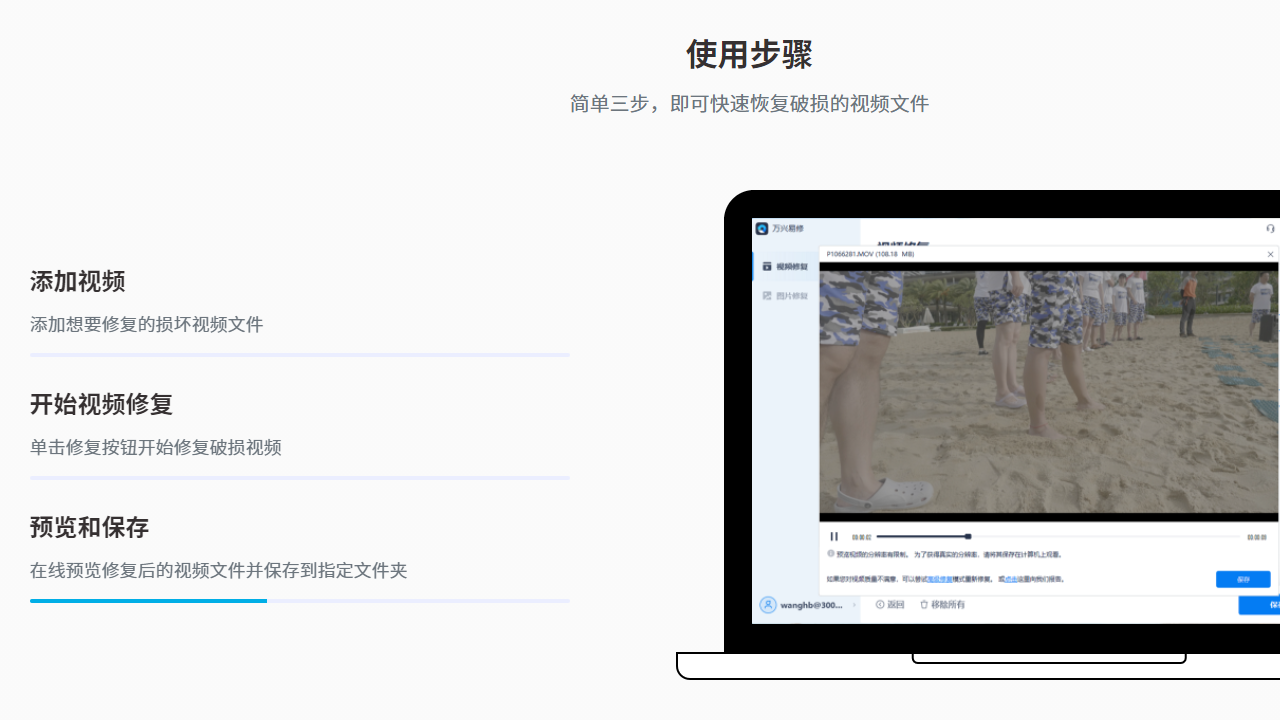Click the trash icon beside 移除所有

(924, 605)
